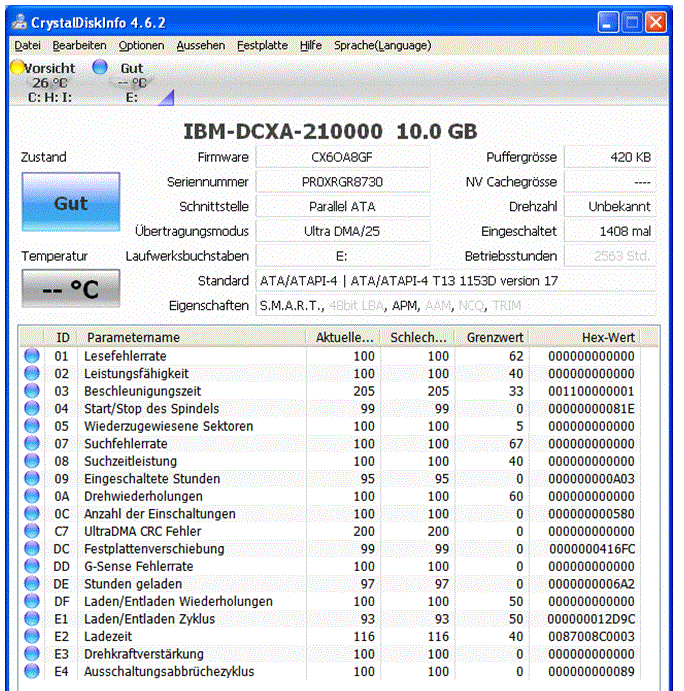This screenshot has width=684, height=691.
Task: Click the status orb for 08 Suchzeitleistung
Action: coord(32,461)
